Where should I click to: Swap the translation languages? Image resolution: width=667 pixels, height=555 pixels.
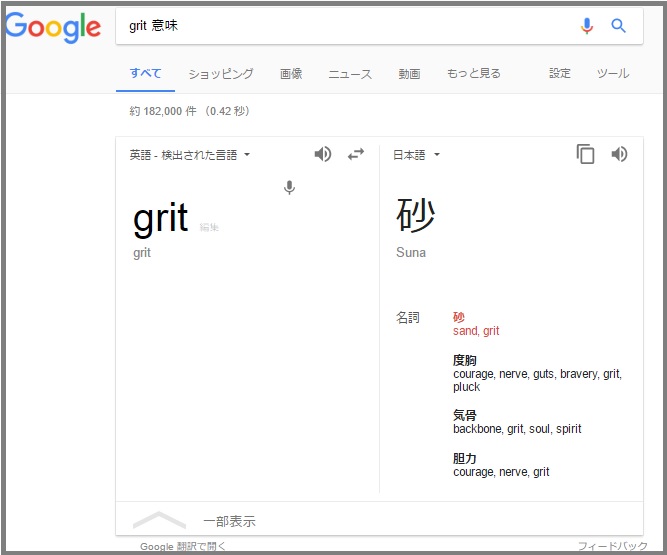pyautogui.click(x=356, y=154)
